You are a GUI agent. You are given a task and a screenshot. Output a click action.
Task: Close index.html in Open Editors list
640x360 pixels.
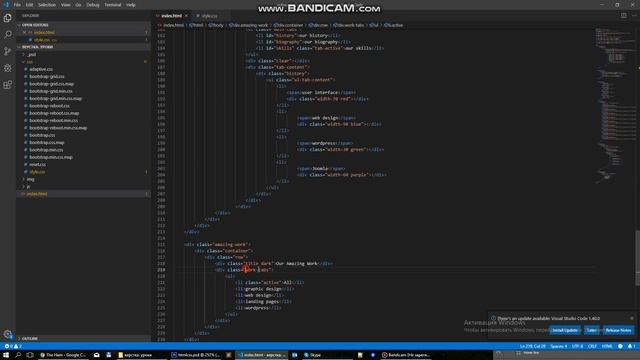tap(24, 32)
